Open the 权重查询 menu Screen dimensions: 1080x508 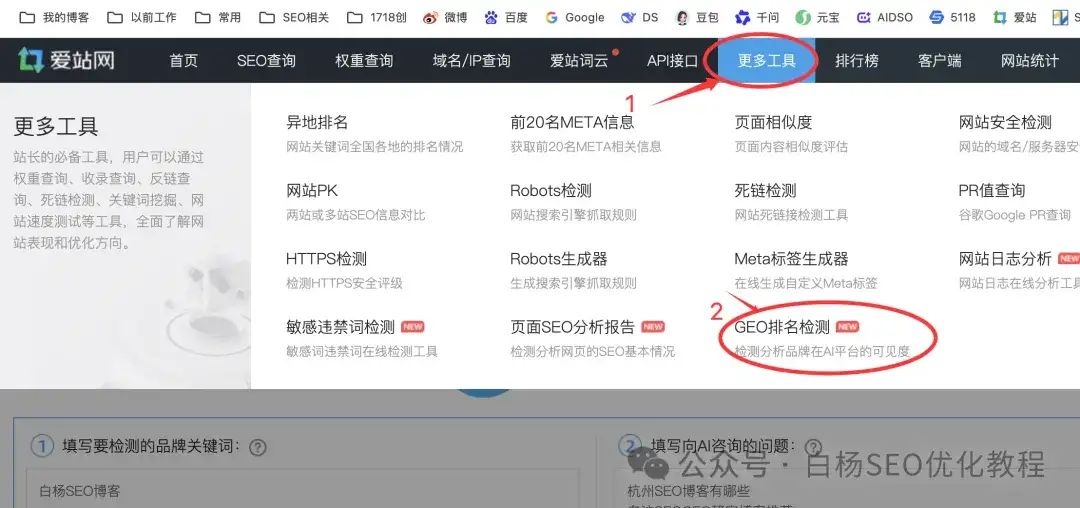pos(364,61)
